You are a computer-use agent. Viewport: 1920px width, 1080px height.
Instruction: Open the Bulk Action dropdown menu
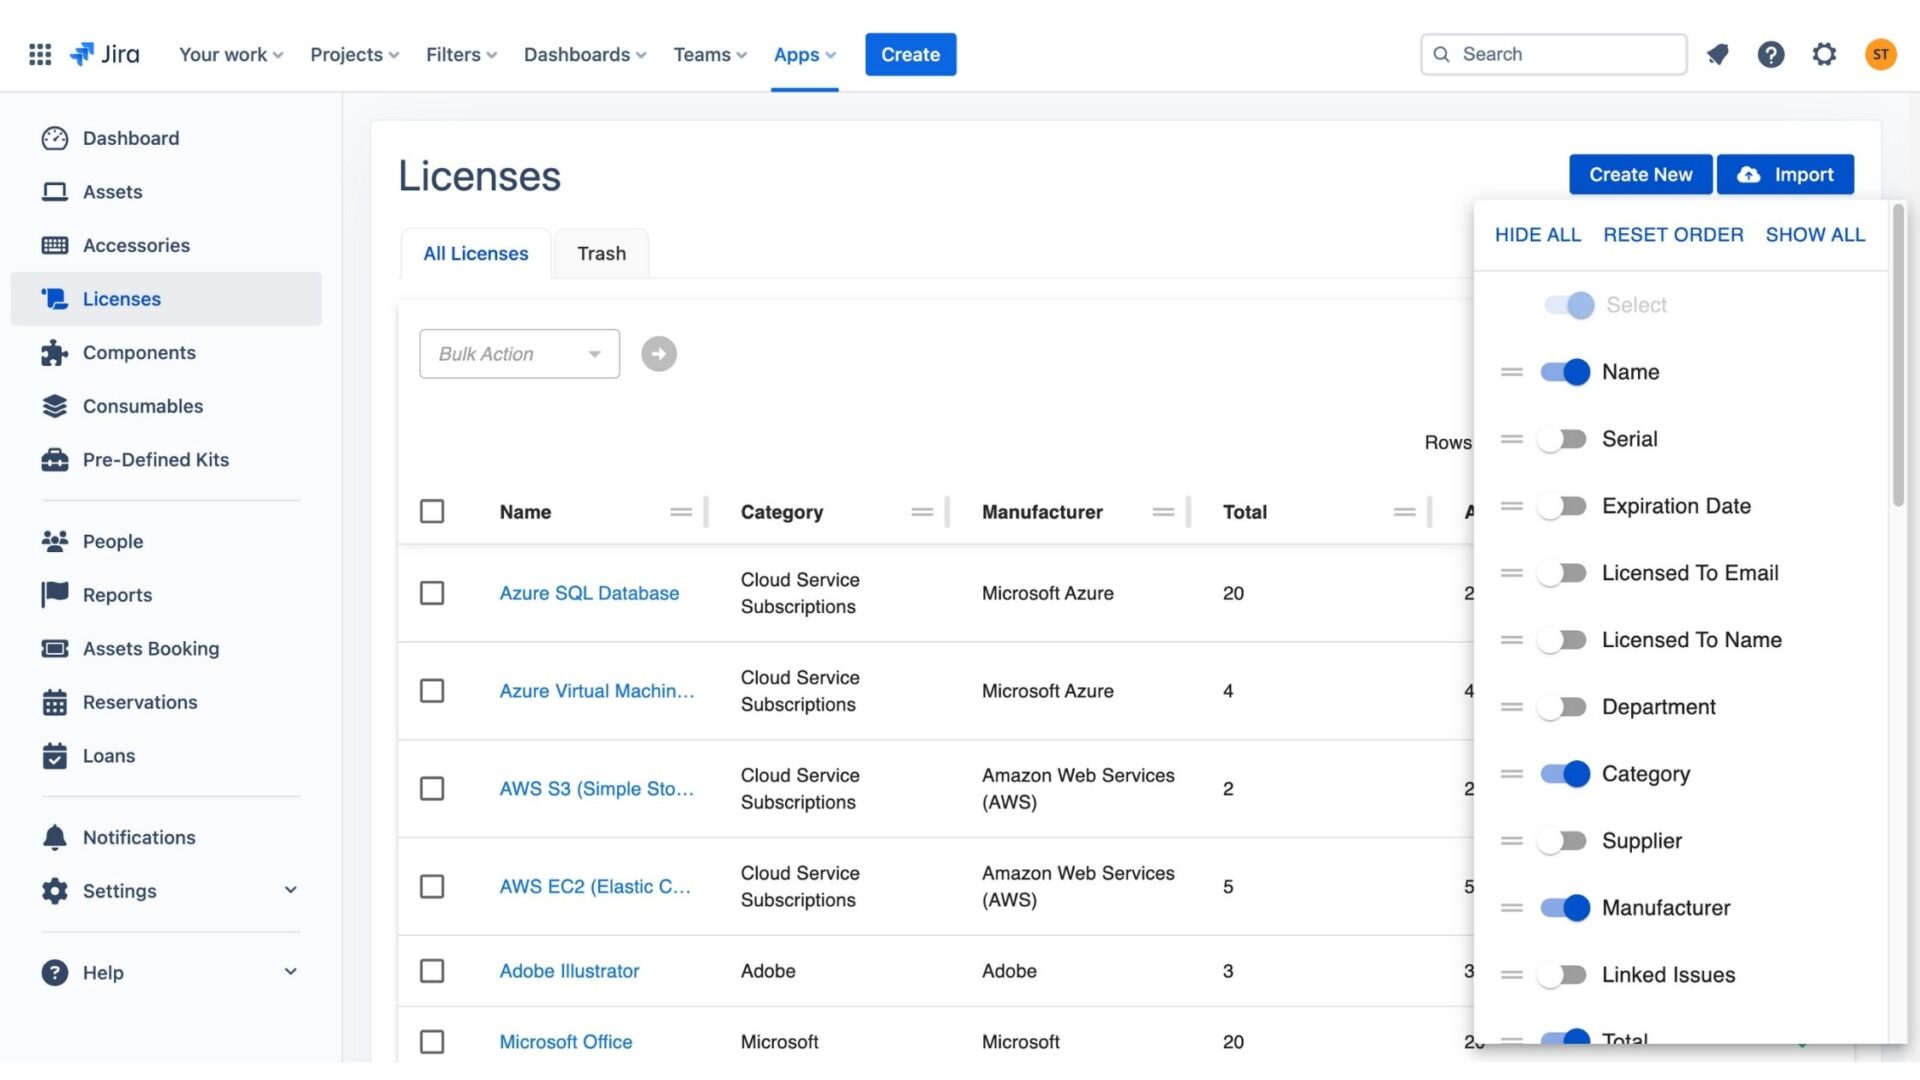520,353
